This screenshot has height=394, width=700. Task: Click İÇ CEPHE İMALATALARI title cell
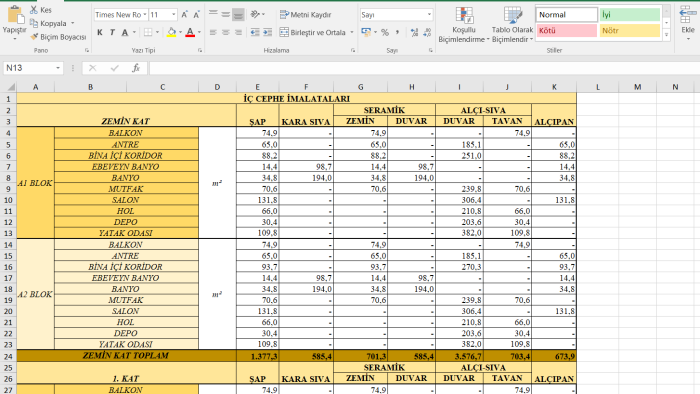pyautogui.click(x=296, y=98)
